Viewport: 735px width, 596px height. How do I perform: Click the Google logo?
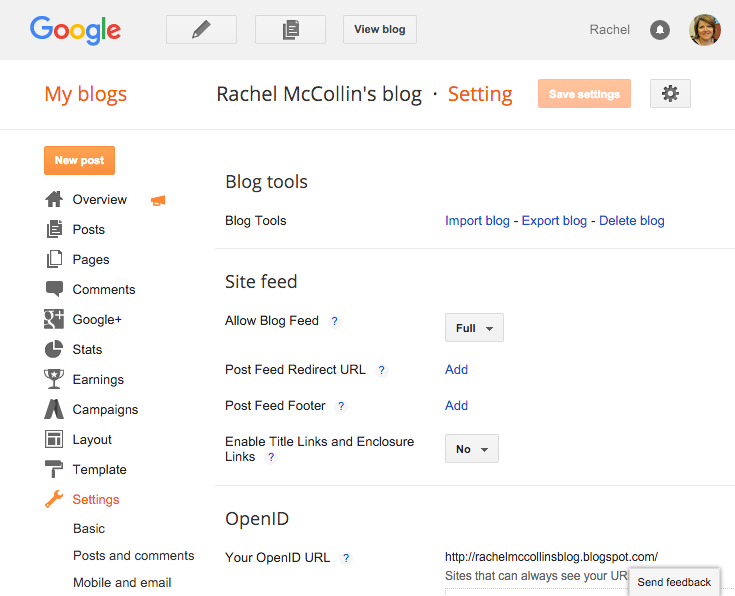pyautogui.click(x=75, y=30)
